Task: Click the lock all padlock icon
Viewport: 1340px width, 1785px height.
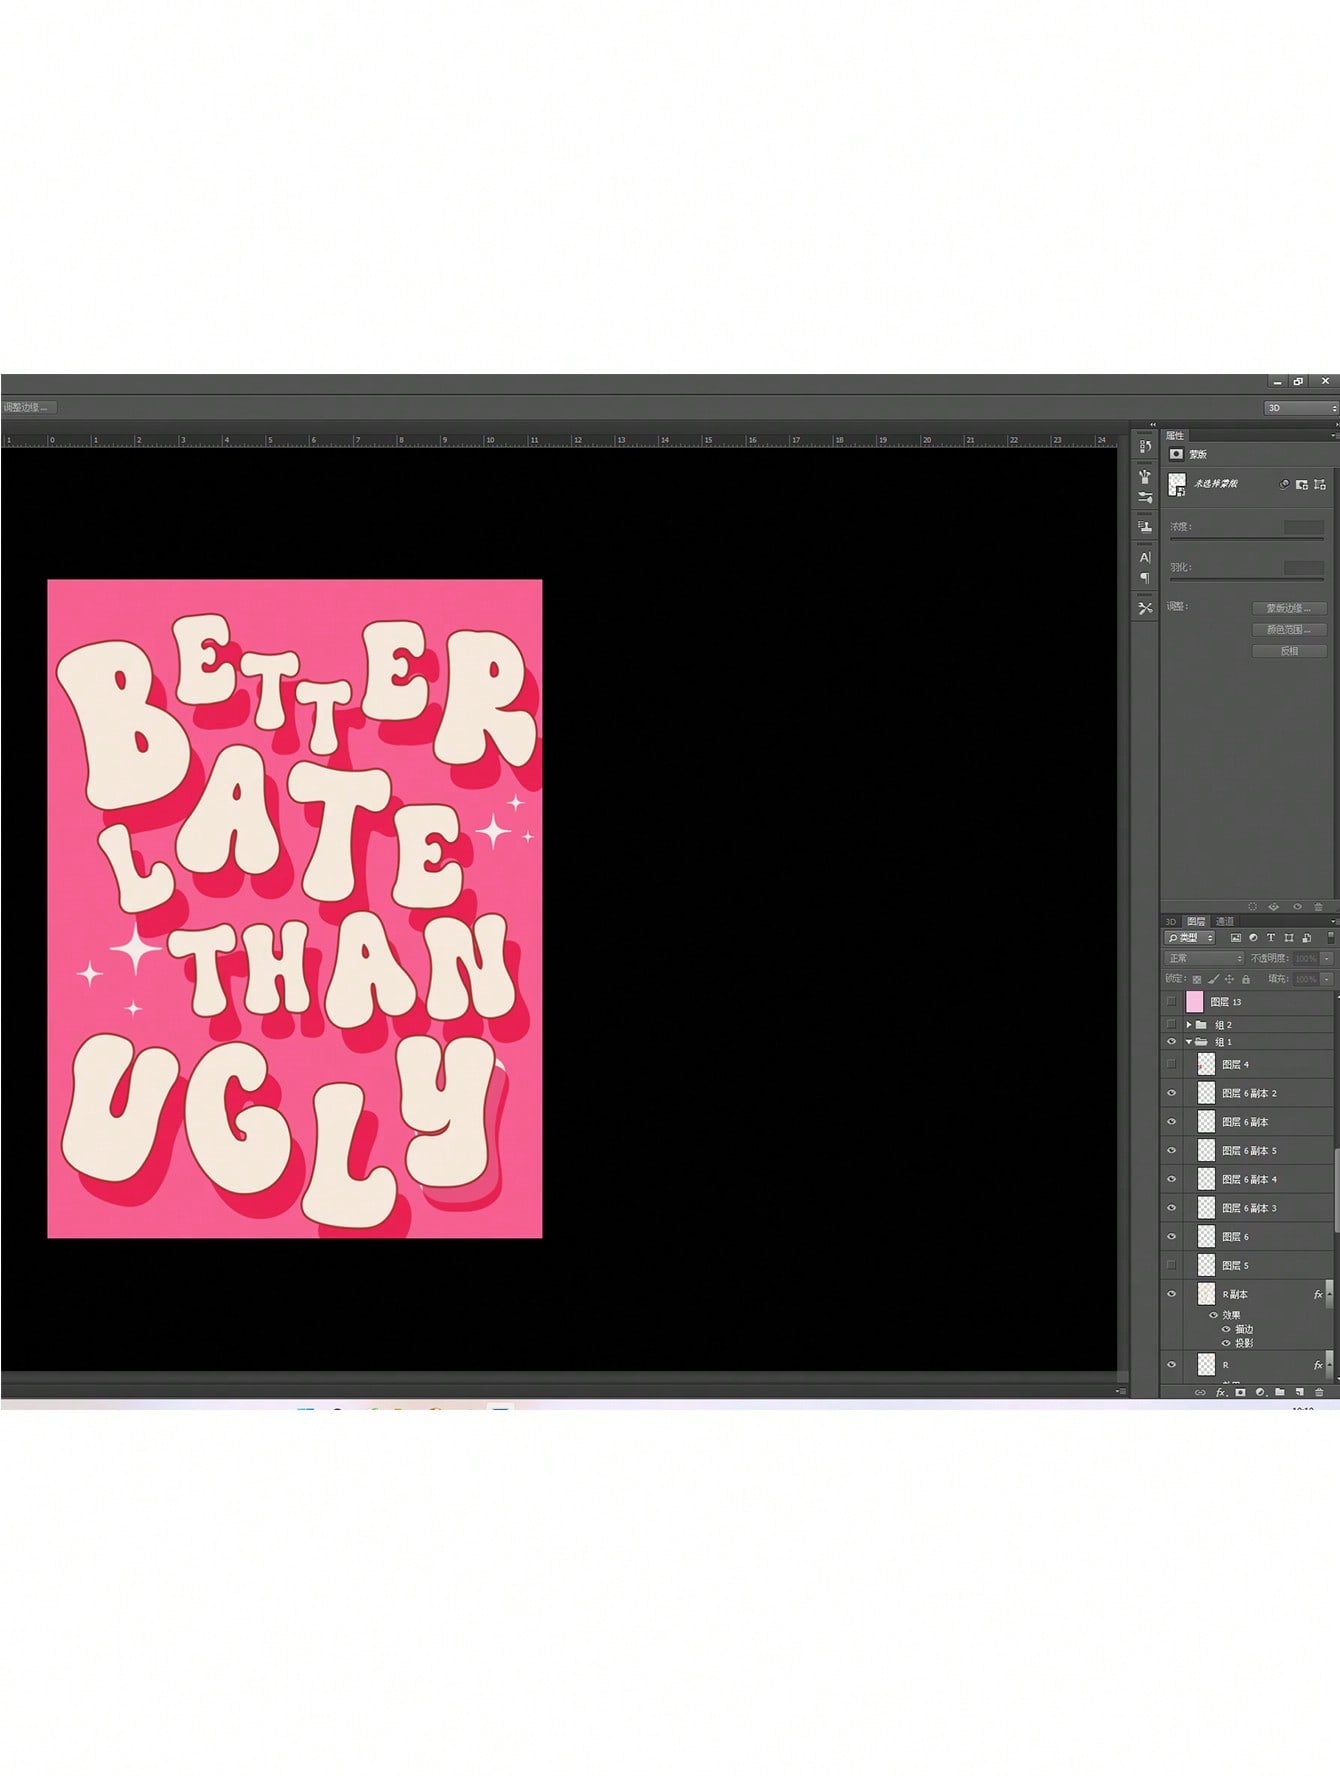Action: (1246, 979)
